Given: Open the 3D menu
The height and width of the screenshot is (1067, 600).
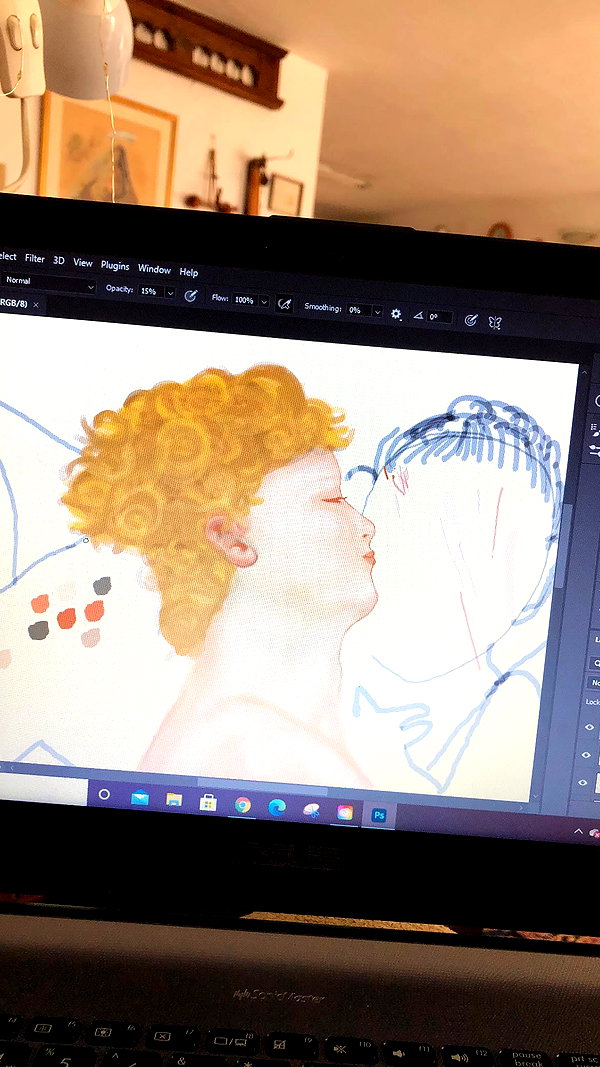Looking at the screenshot, I should coord(59,261).
